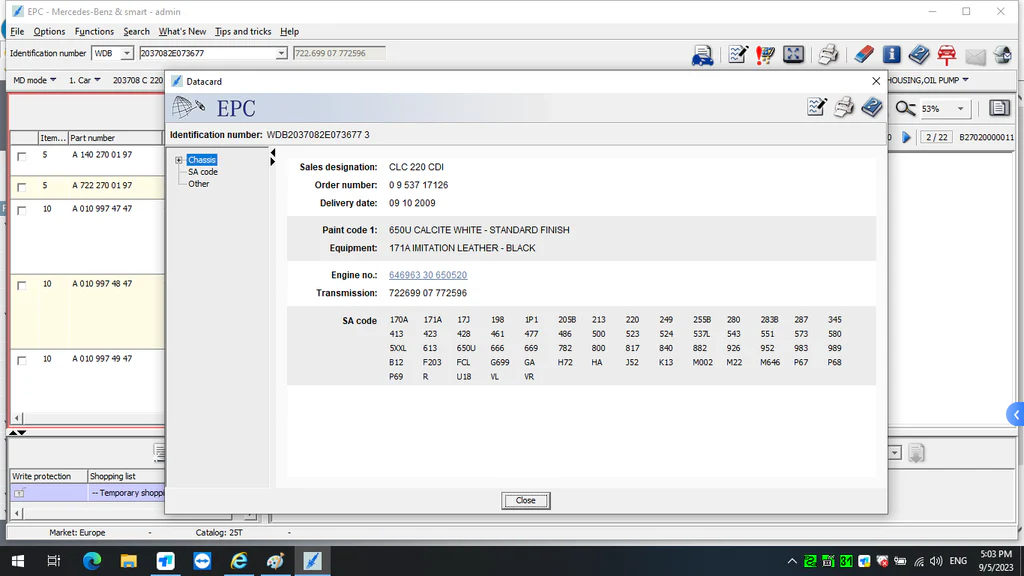Click the fullscreen expand arrows icon
Viewport: 1024px width, 576px height.
point(793,55)
